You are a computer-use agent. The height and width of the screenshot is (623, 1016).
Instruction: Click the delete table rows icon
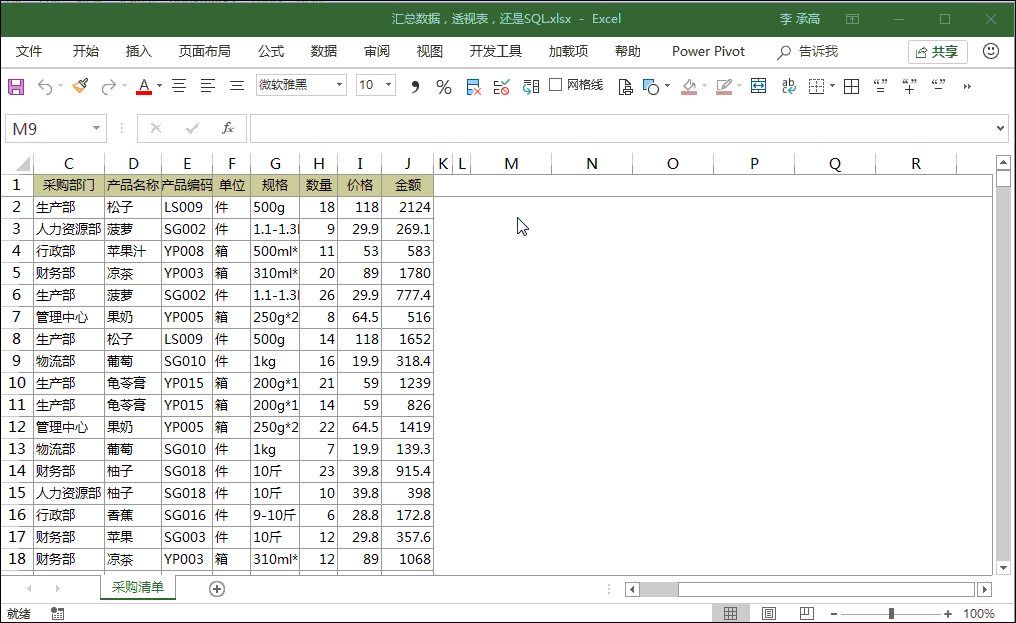coord(473,87)
